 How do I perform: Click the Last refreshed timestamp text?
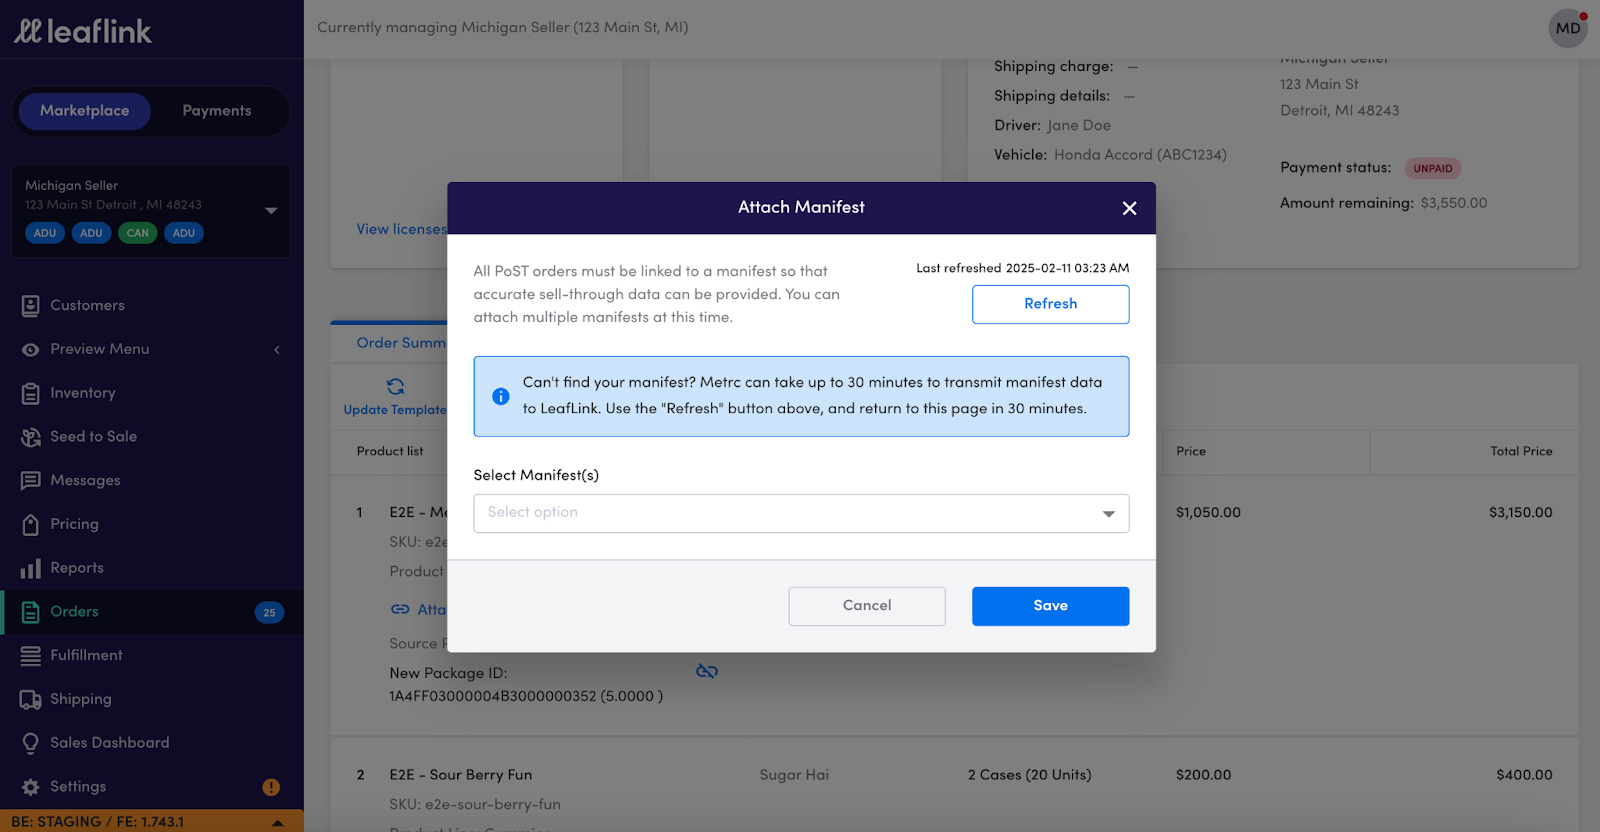coord(1023,268)
